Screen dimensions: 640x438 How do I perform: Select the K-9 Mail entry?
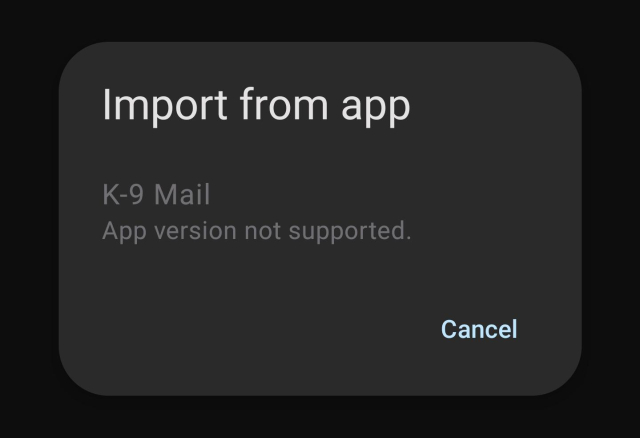coord(320,212)
